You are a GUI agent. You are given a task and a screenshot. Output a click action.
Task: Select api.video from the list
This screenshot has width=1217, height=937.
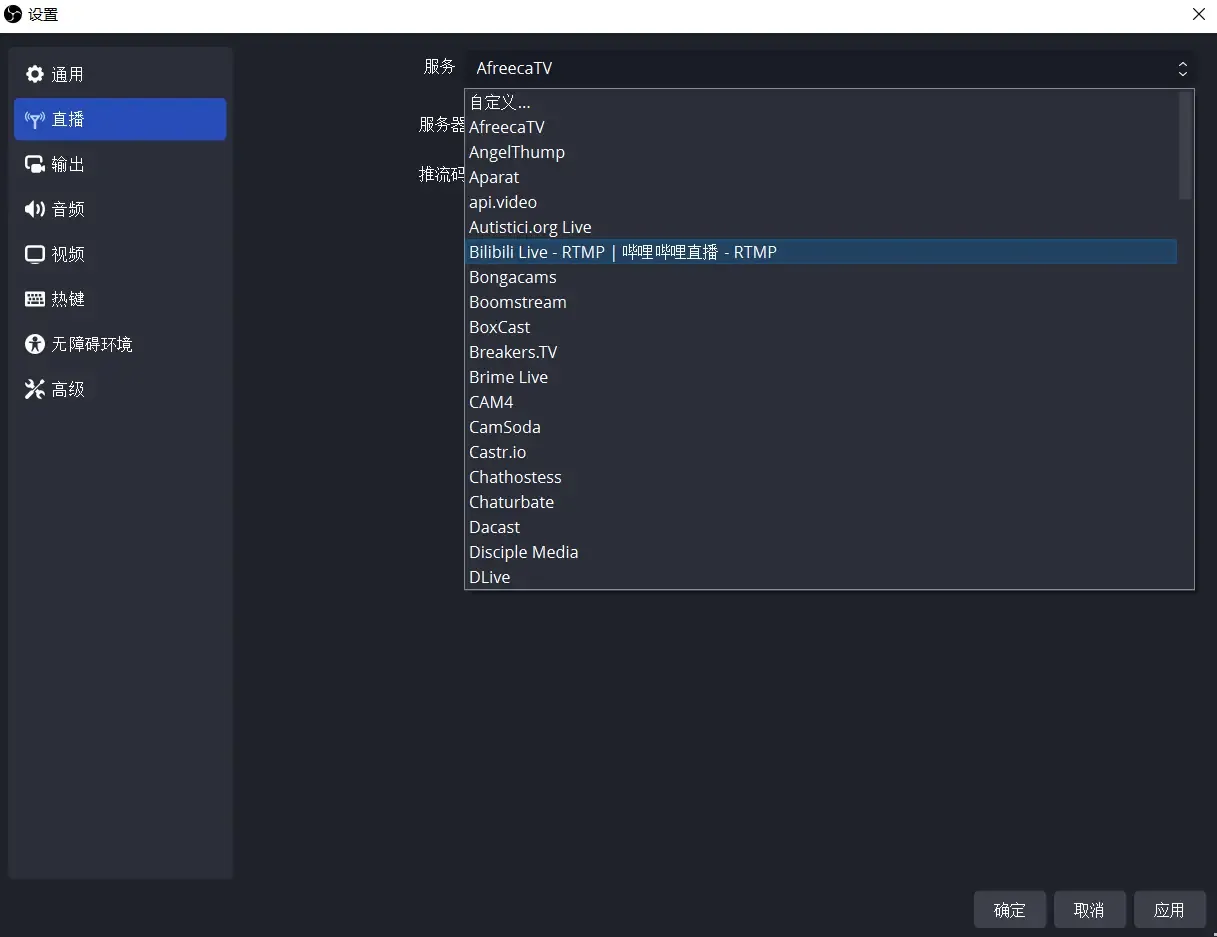point(821,202)
